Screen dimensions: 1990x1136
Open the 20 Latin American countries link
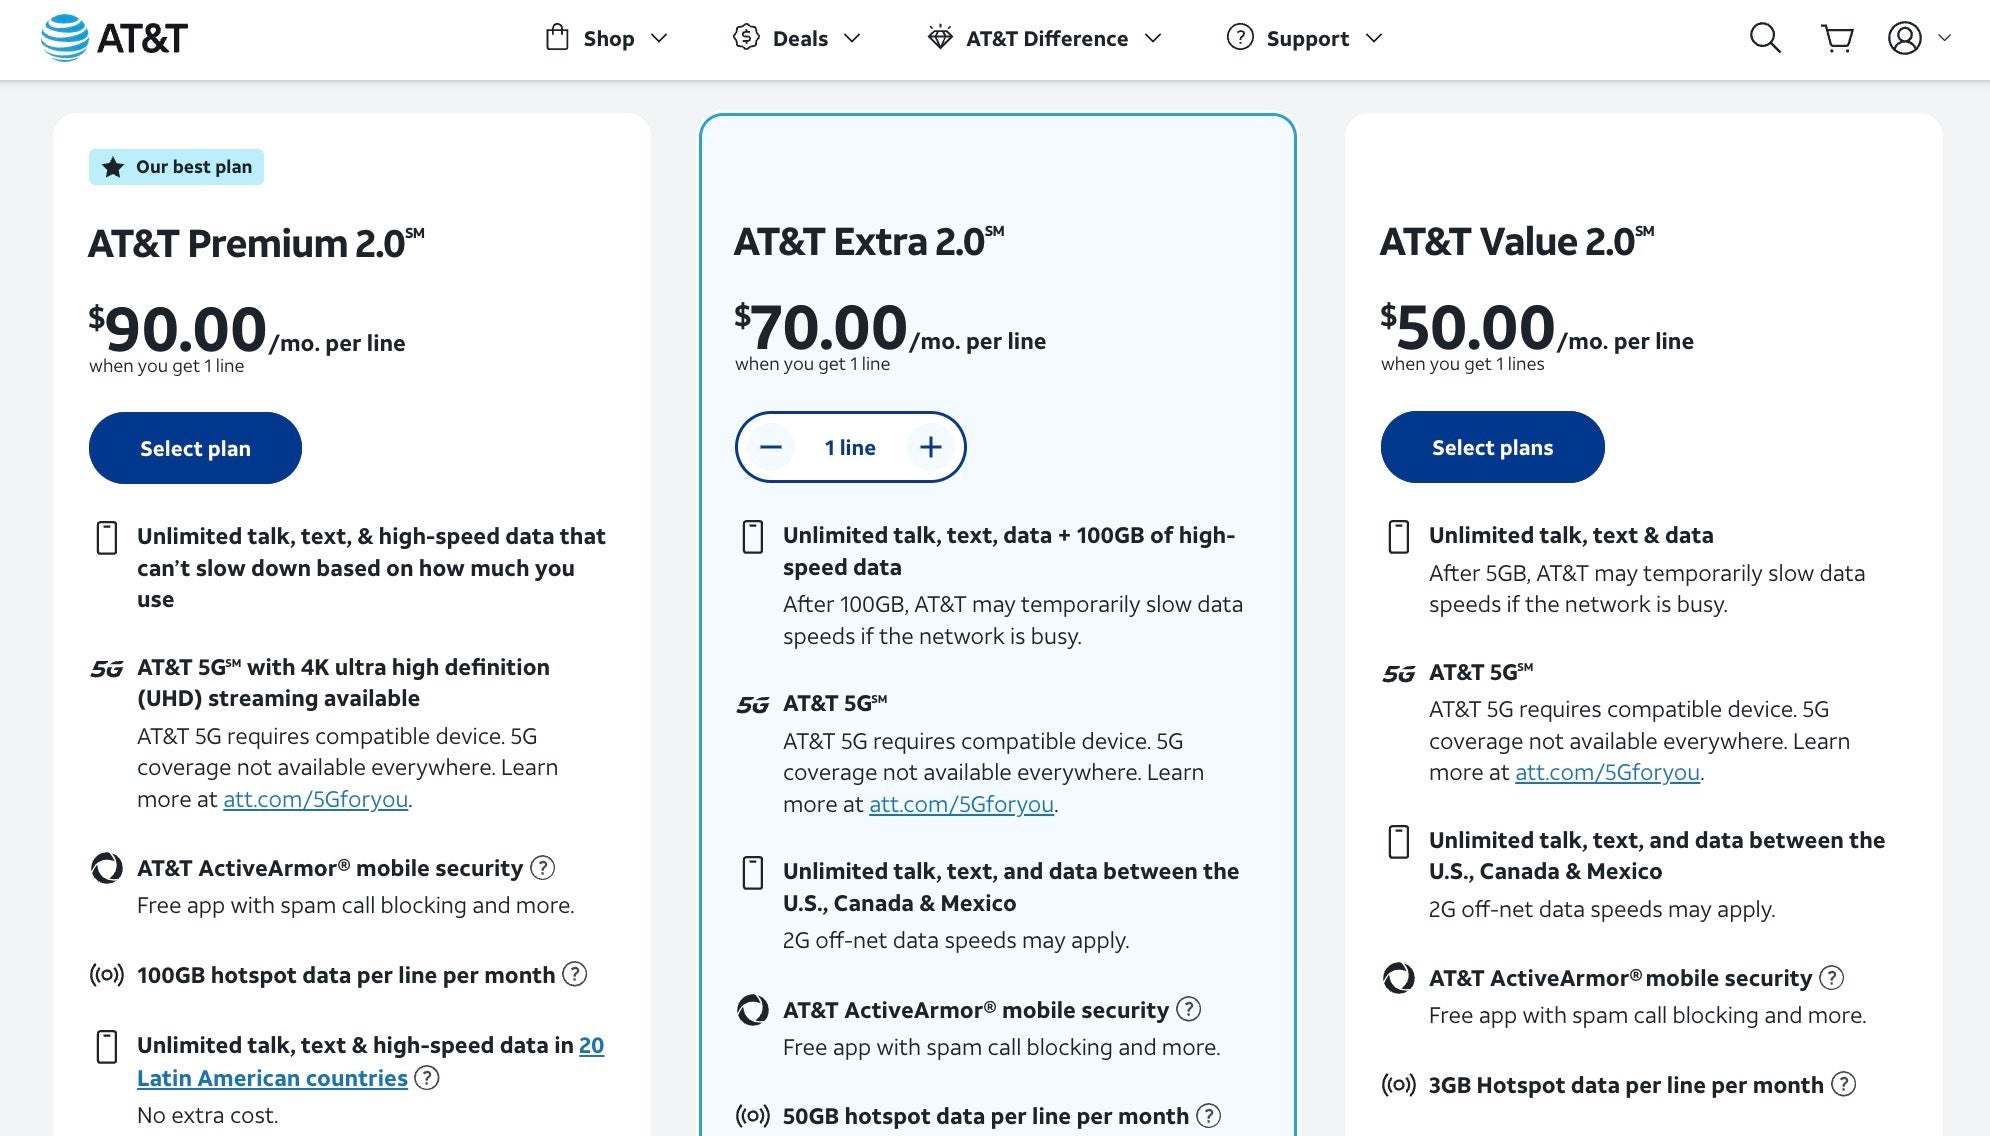click(270, 1078)
